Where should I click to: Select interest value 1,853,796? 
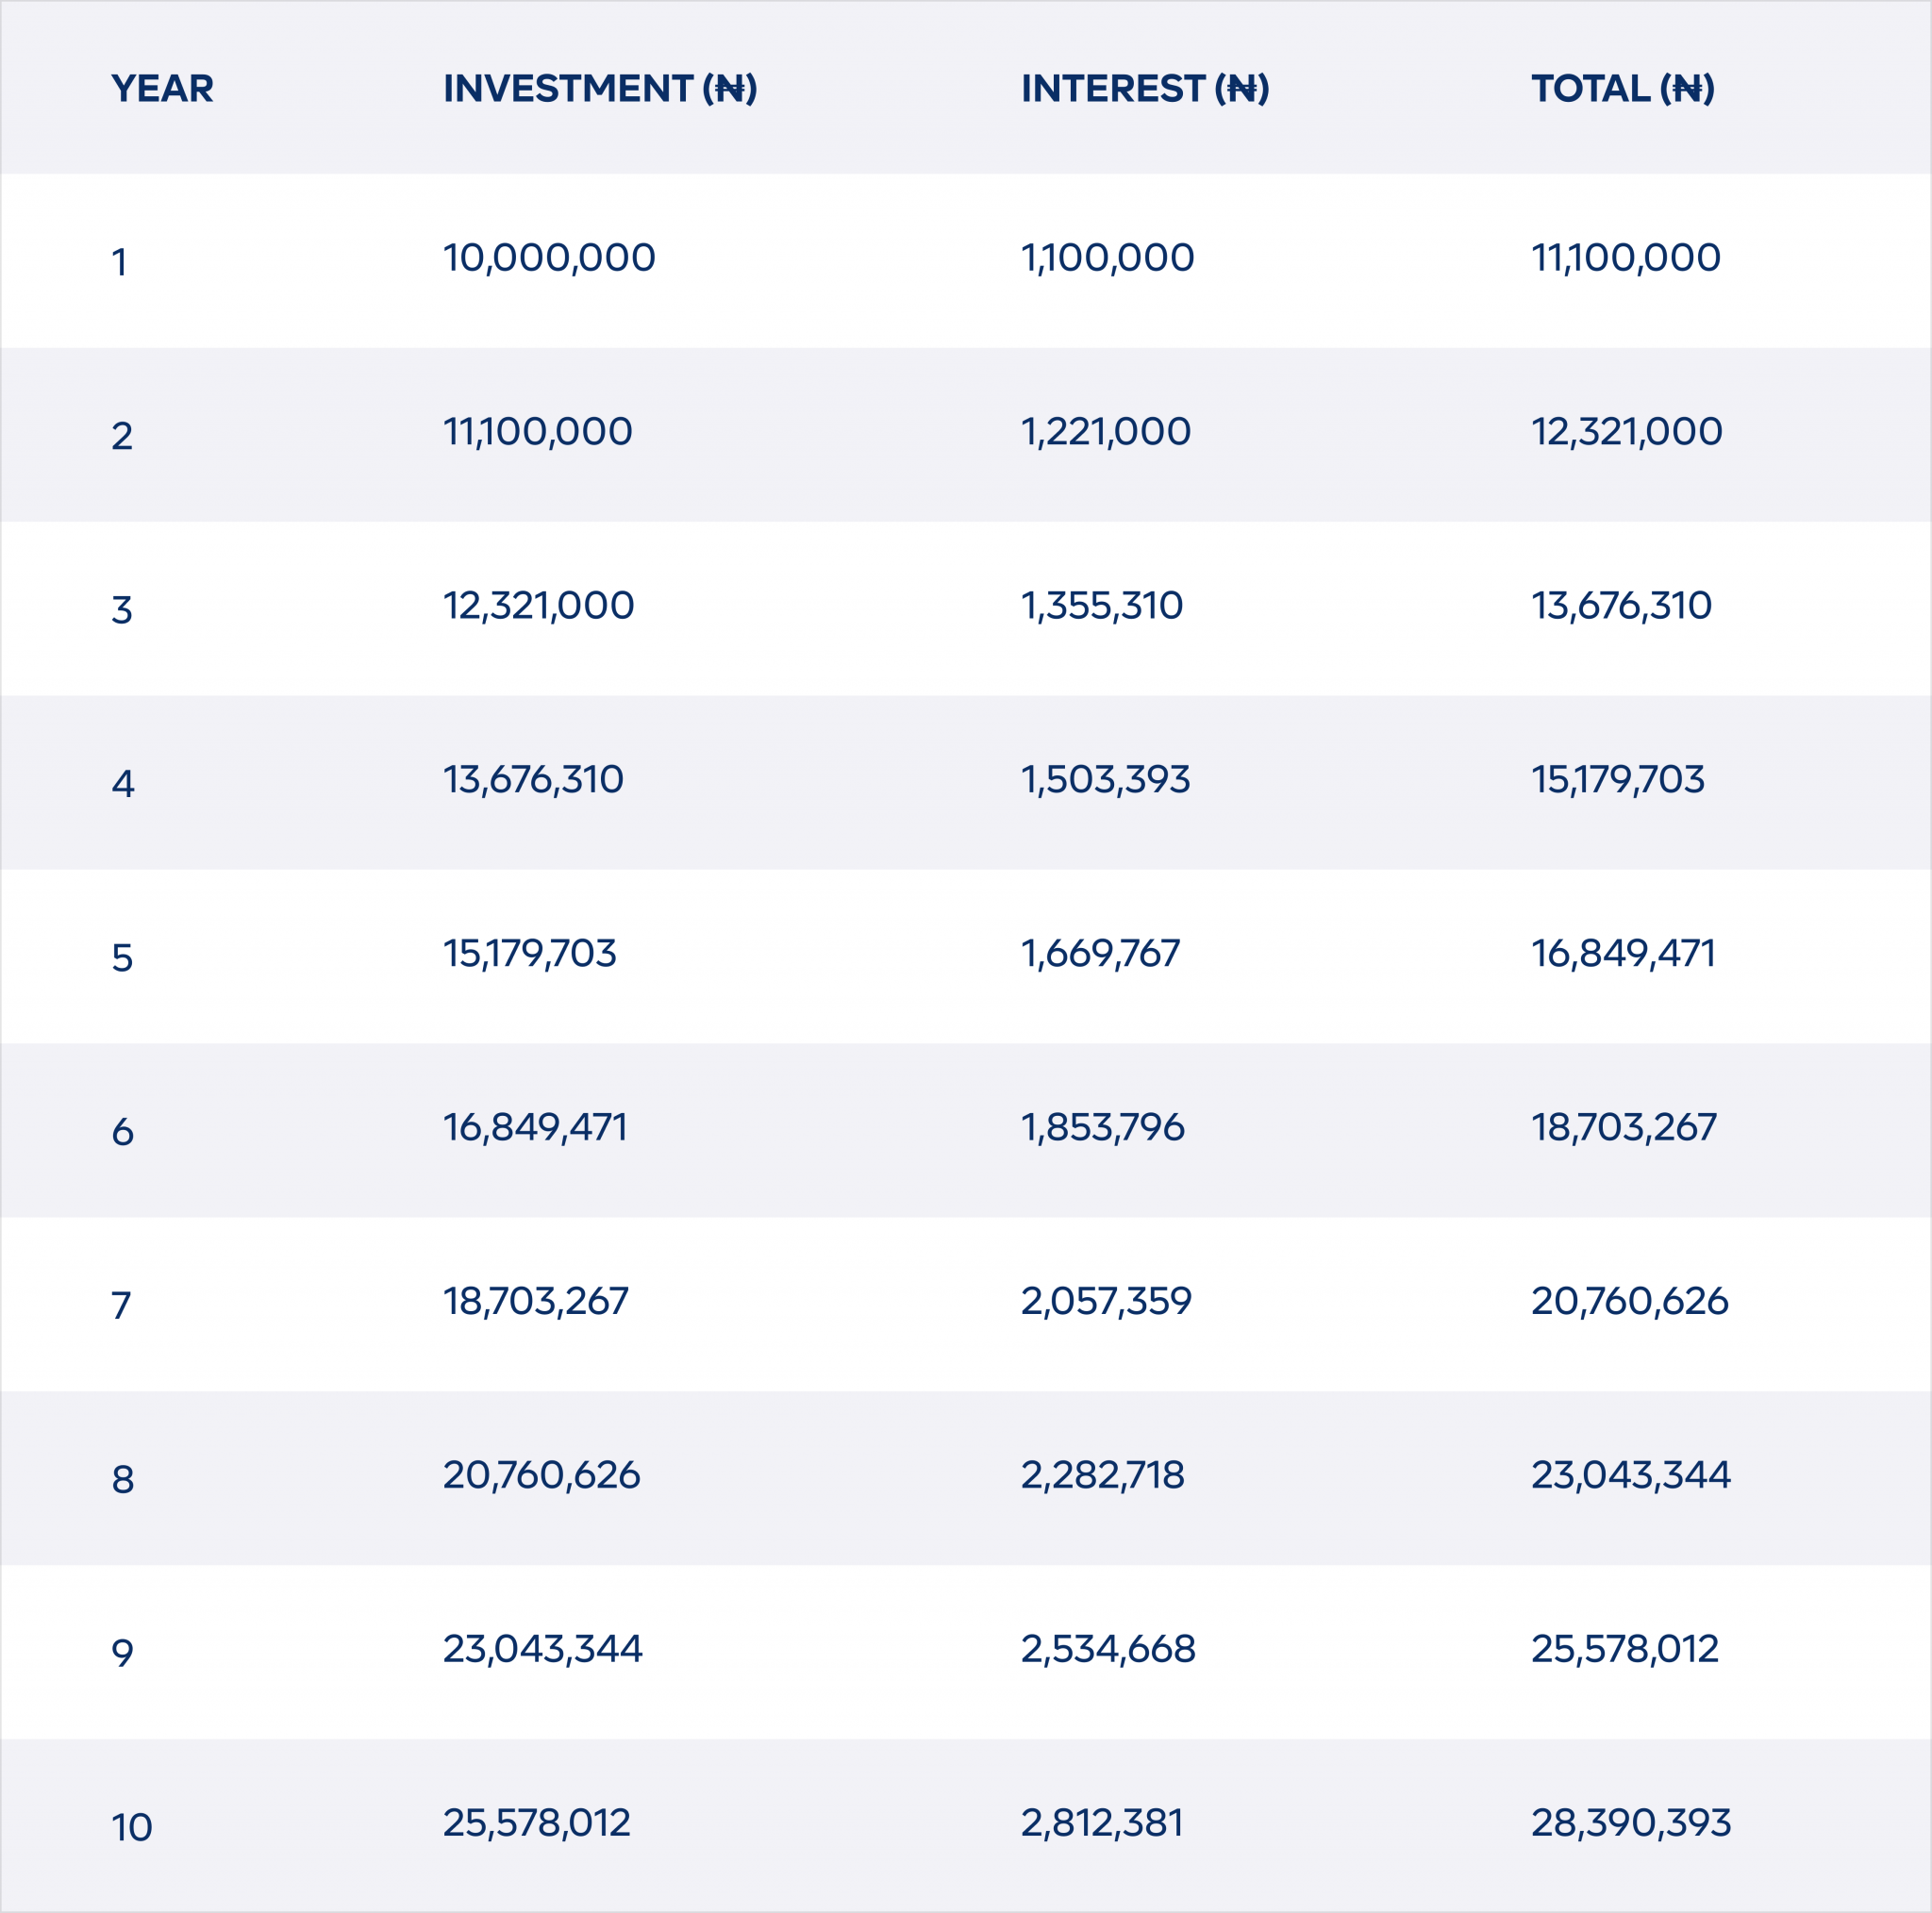point(1103,1128)
